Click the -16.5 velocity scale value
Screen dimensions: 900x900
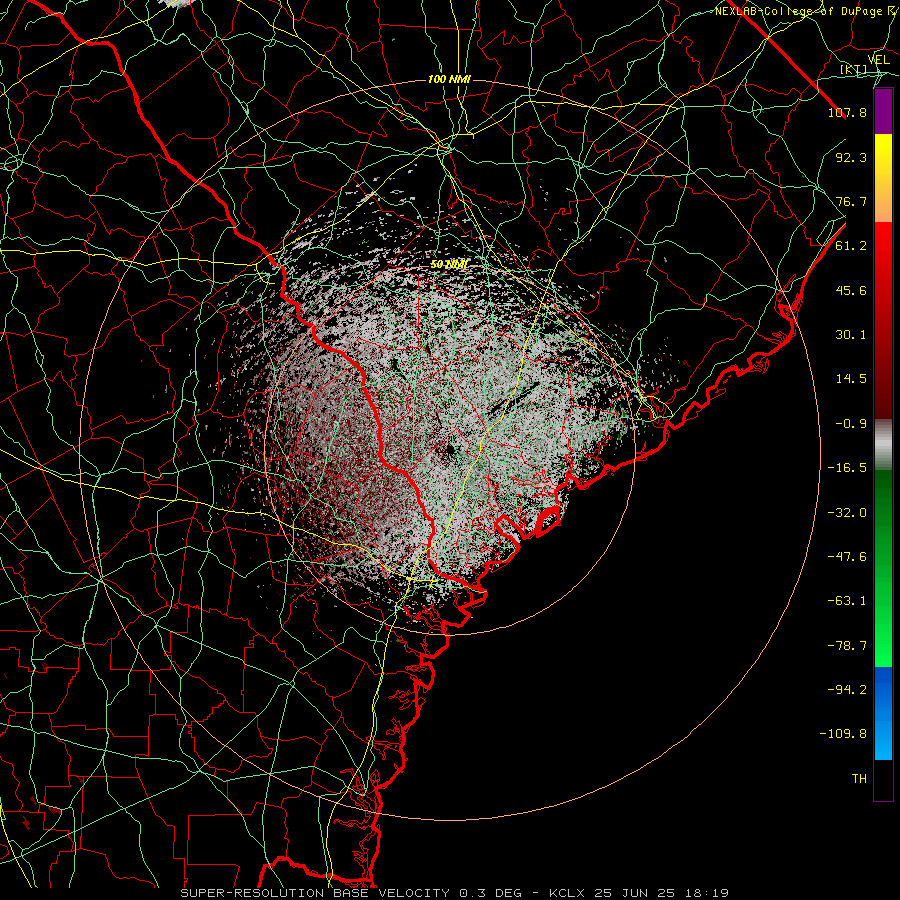coord(847,468)
